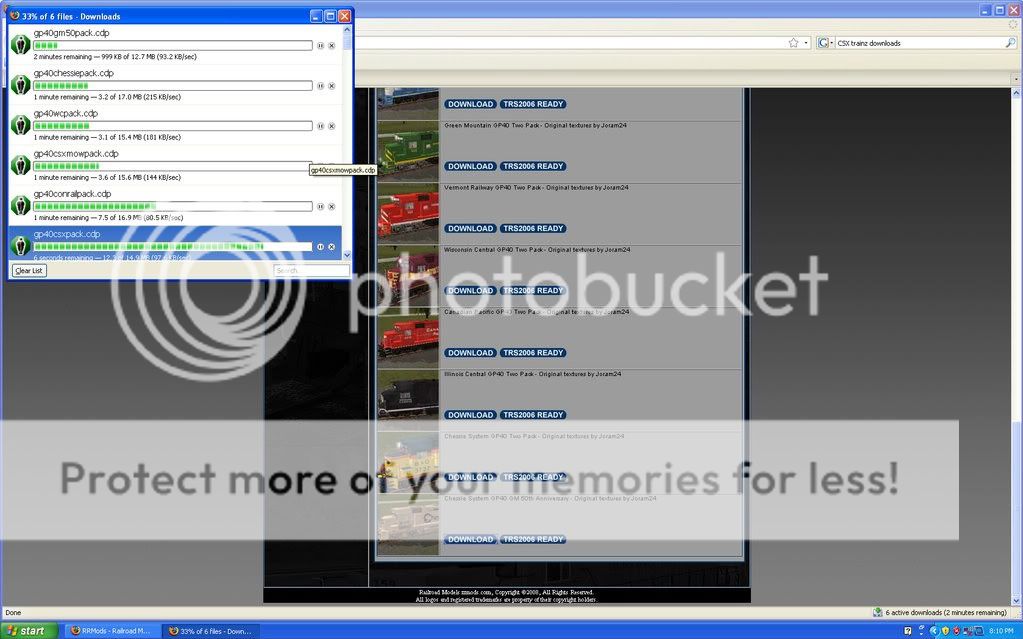Click the Illinois Central black locomotive thumbnail
1023x639 pixels.
pyautogui.click(x=408, y=400)
